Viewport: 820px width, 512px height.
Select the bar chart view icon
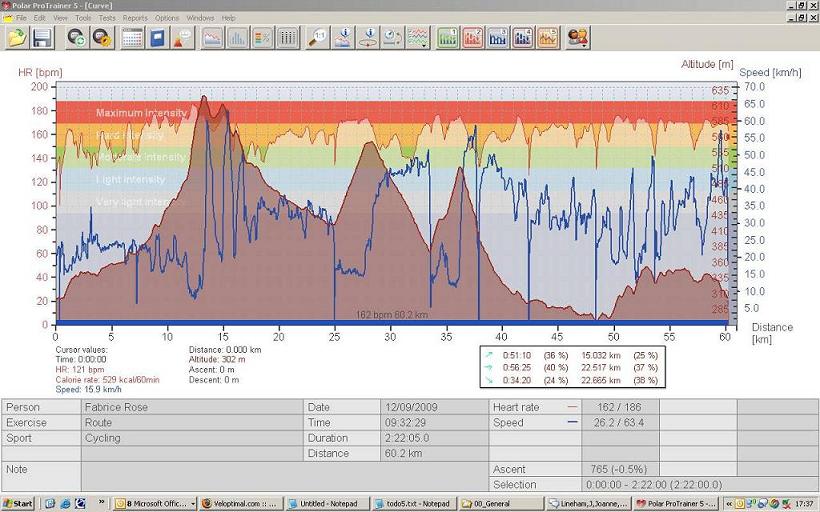click(237, 38)
